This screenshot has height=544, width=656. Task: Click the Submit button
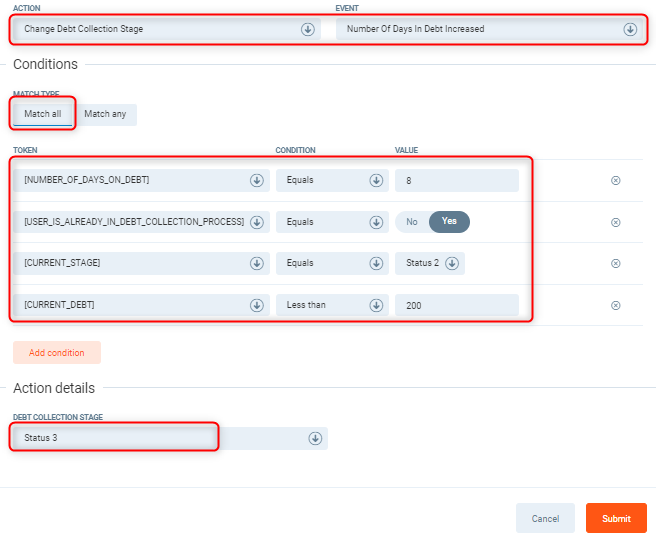click(616, 518)
